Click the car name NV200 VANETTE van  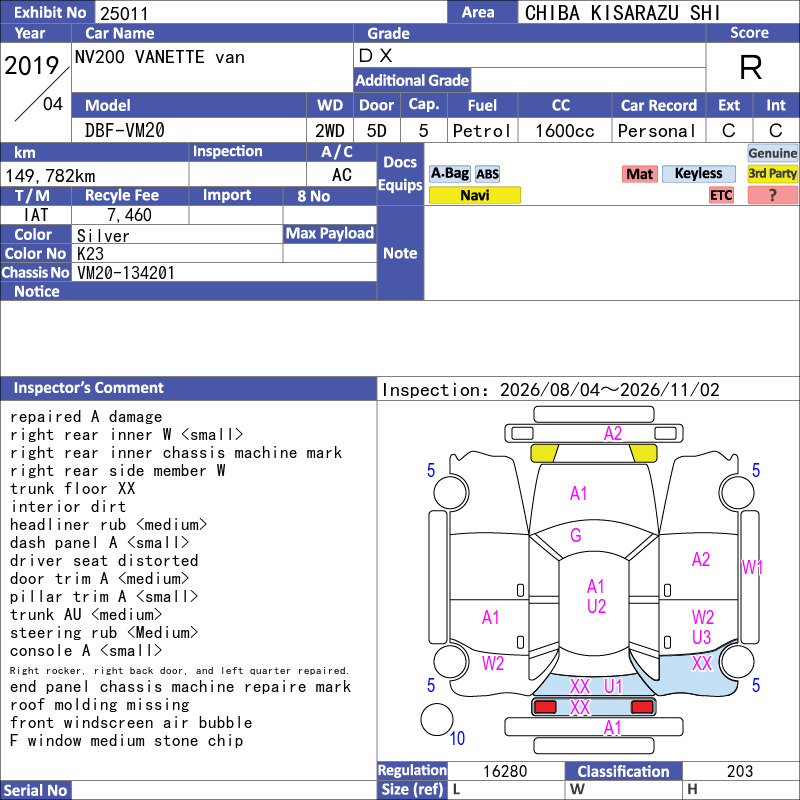point(160,57)
